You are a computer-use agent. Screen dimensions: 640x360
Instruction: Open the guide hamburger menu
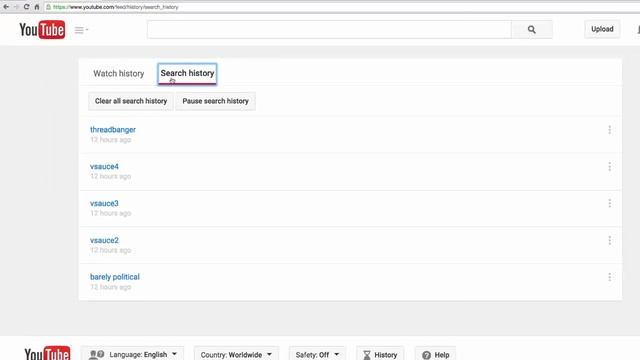[81, 30]
